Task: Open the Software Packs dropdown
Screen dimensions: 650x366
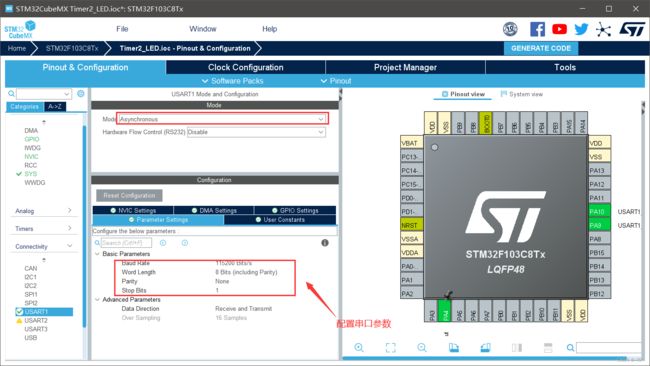Action: [233, 81]
